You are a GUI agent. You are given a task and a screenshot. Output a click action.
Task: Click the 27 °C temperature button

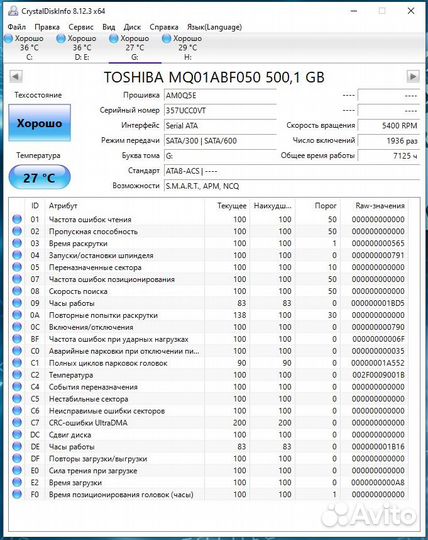tap(40, 177)
